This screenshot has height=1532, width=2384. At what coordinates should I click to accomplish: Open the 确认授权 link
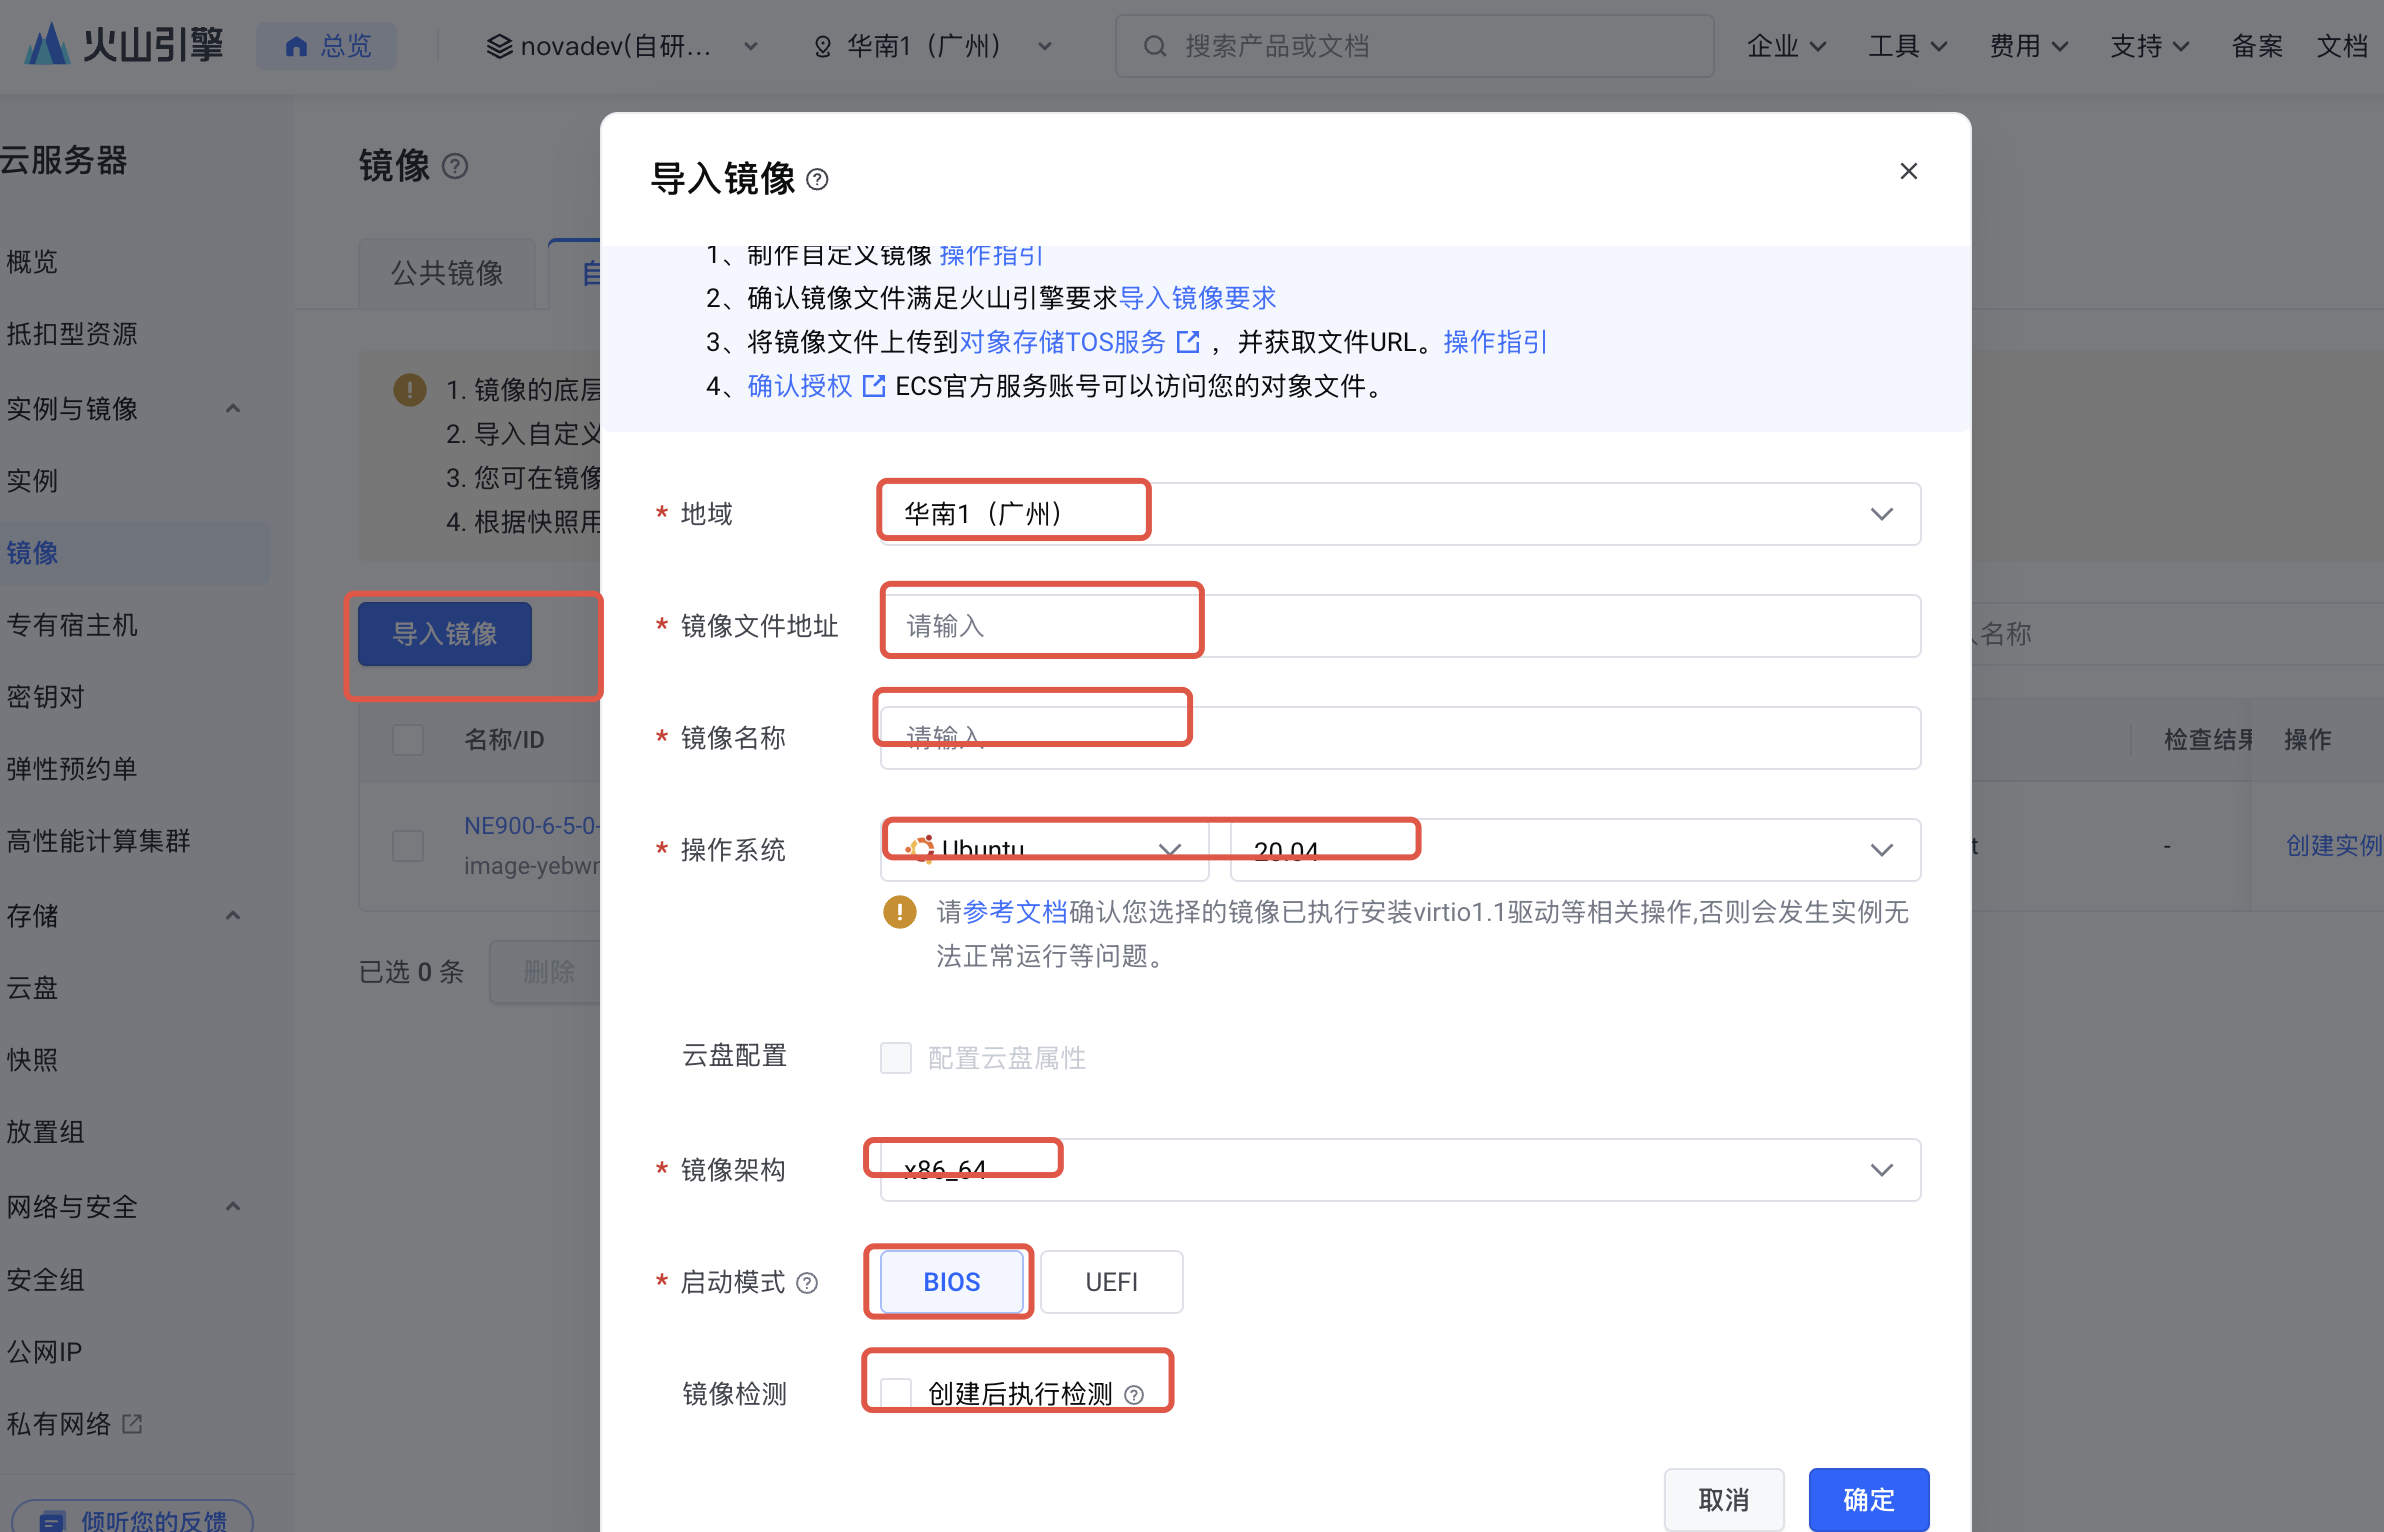pyautogui.click(x=799, y=386)
